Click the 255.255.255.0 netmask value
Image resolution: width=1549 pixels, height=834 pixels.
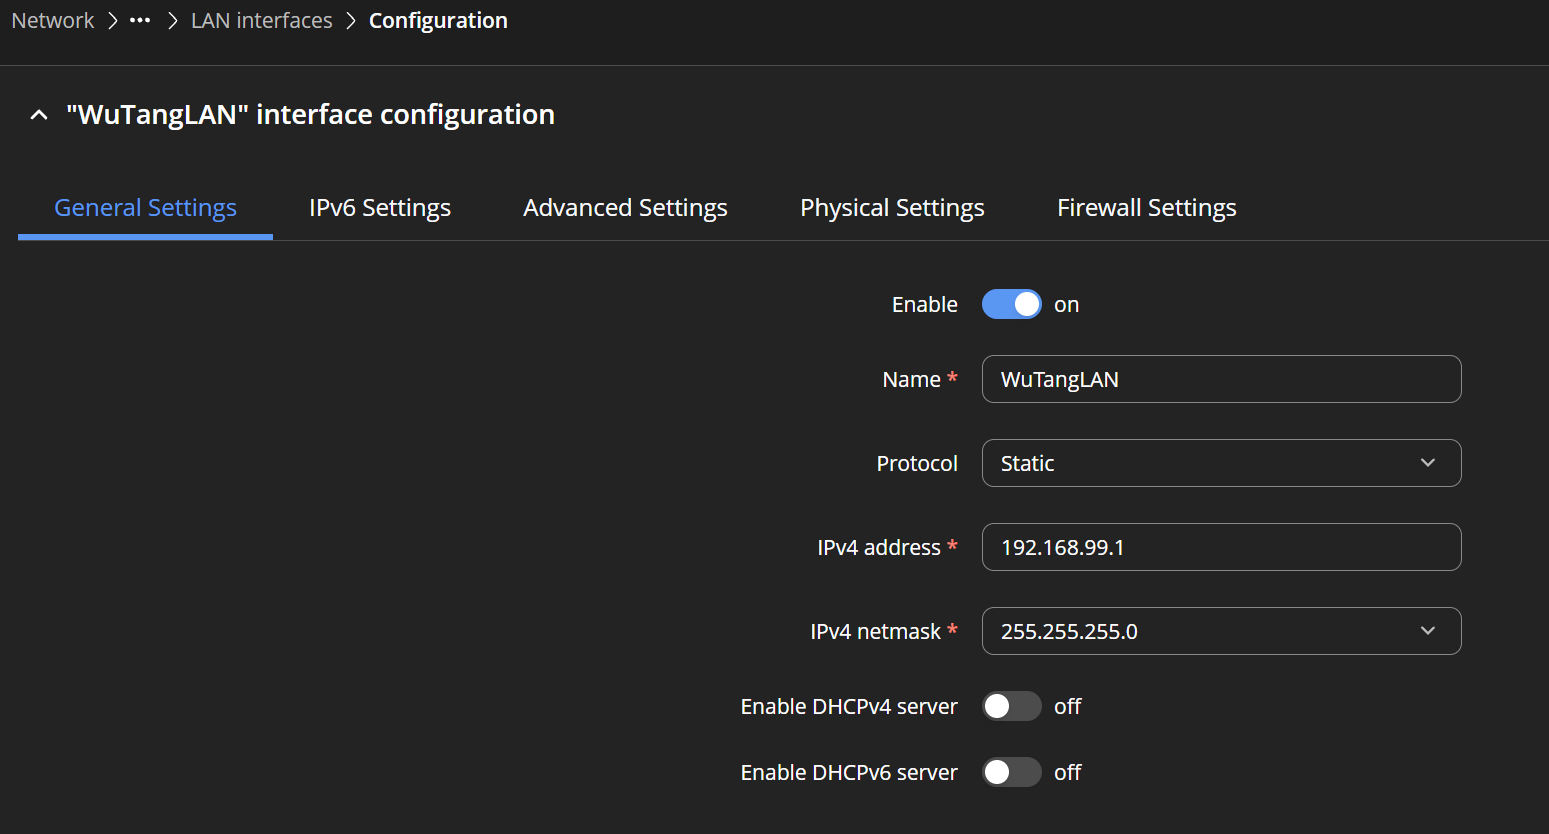pos(1069,631)
